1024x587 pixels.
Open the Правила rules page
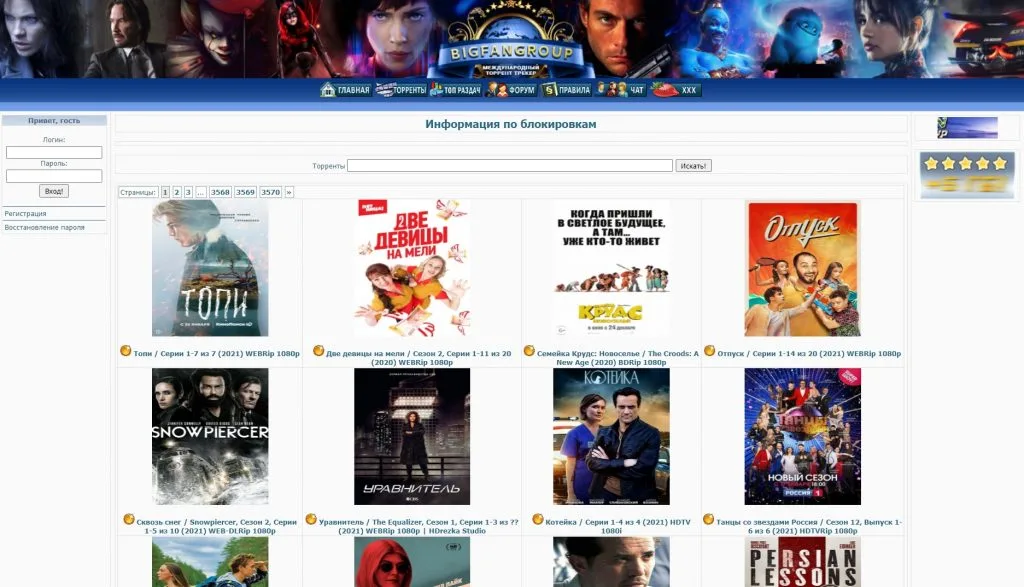[x=567, y=90]
